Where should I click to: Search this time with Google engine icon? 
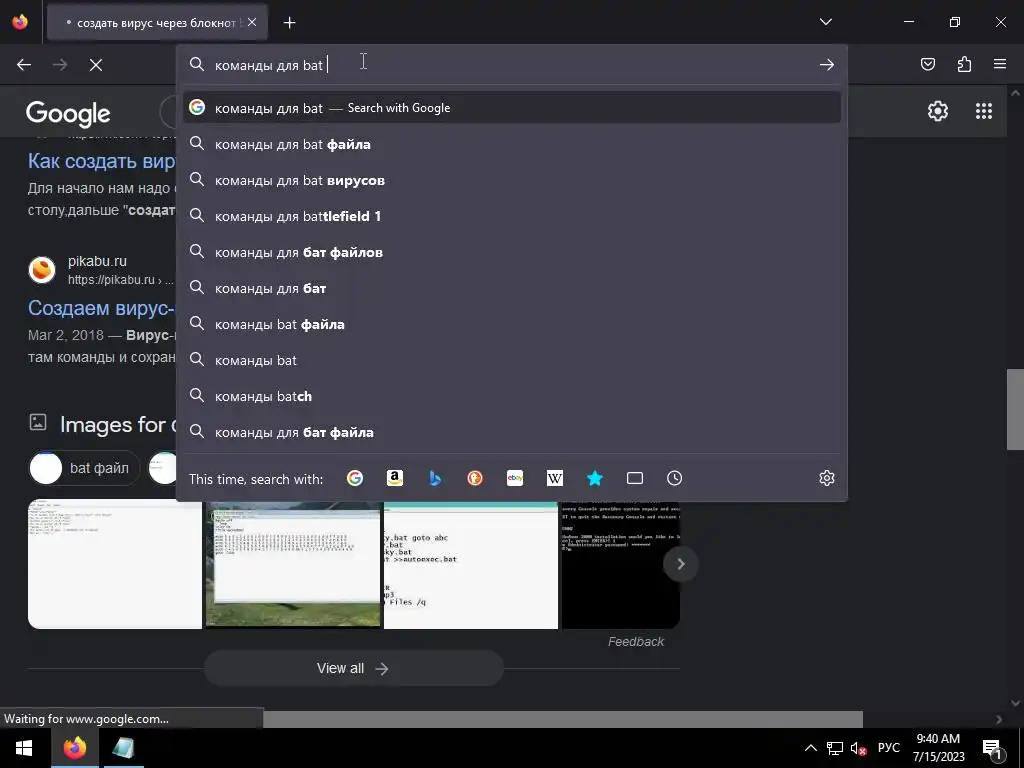click(355, 478)
